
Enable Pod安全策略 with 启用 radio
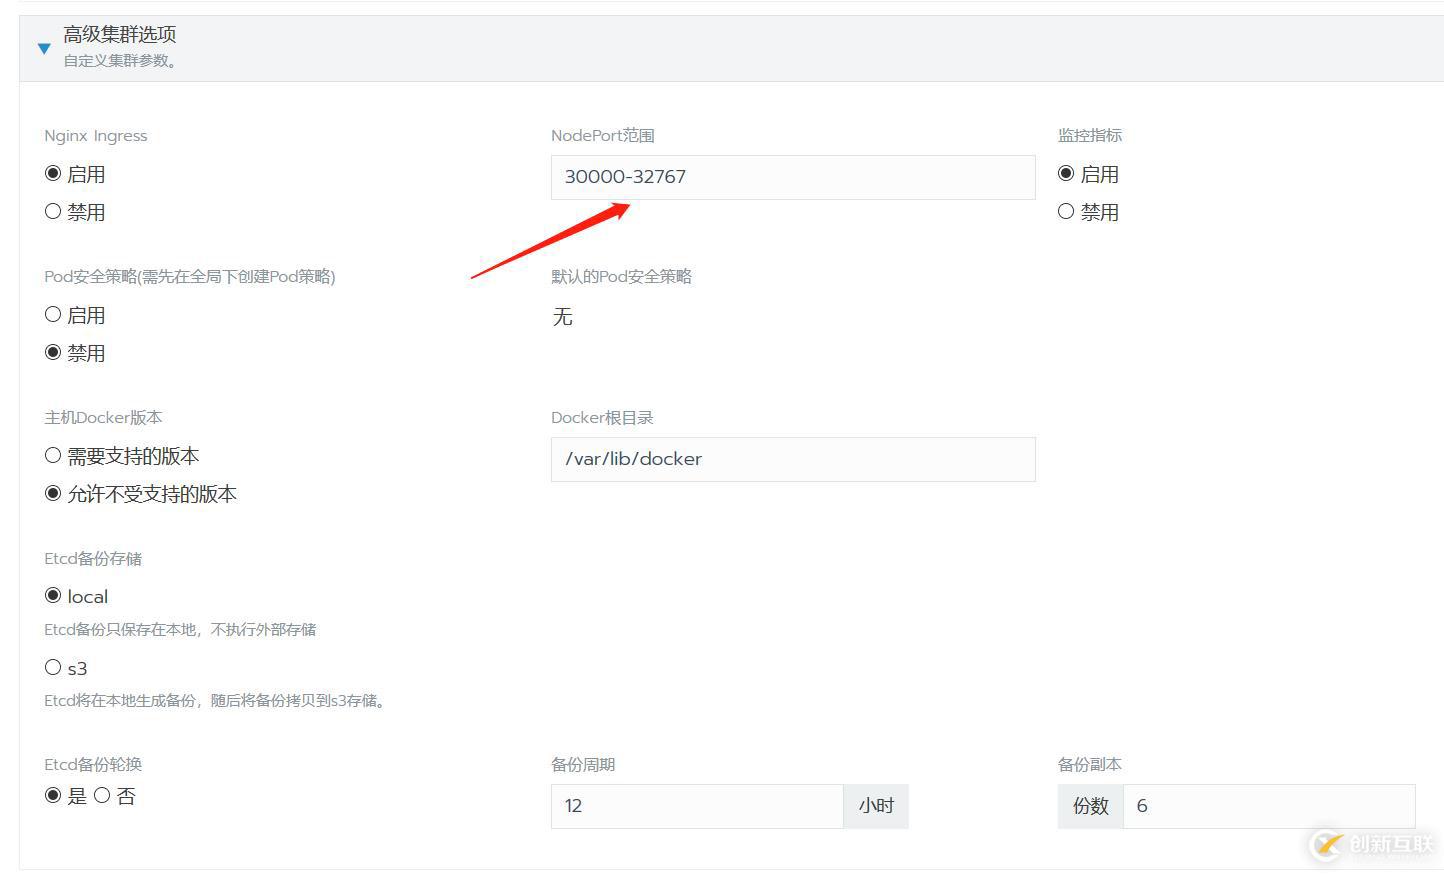[x=53, y=315]
